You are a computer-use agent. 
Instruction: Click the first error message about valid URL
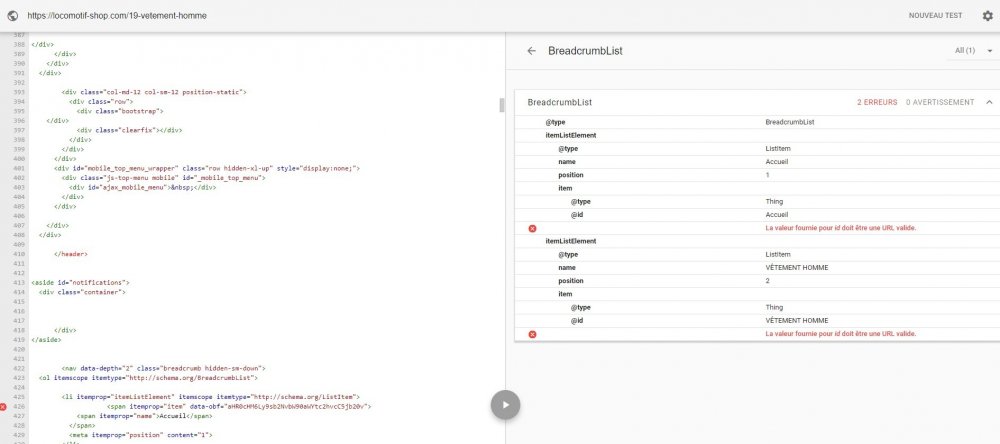(841, 228)
